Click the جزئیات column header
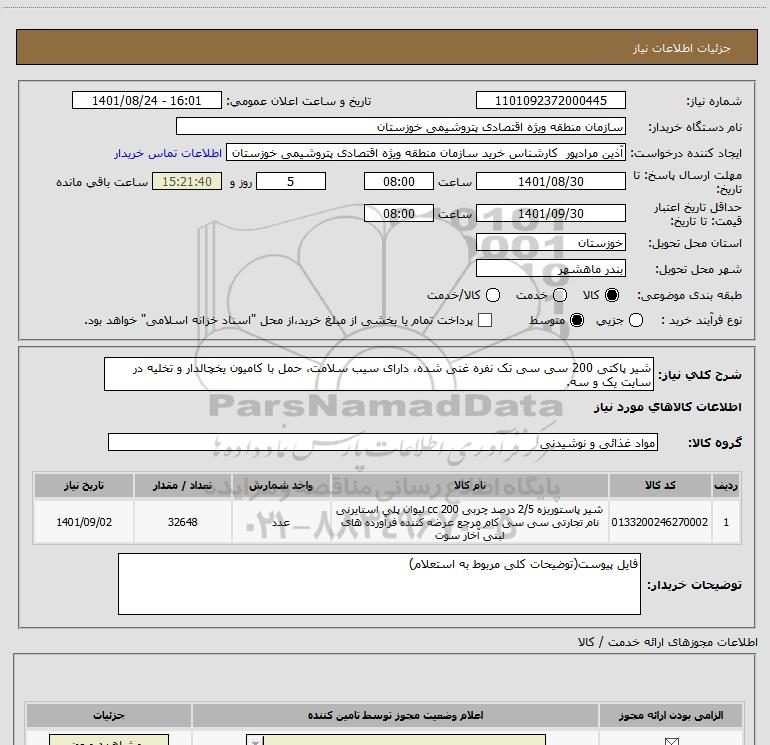The image size is (770, 745). (x=109, y=715)
